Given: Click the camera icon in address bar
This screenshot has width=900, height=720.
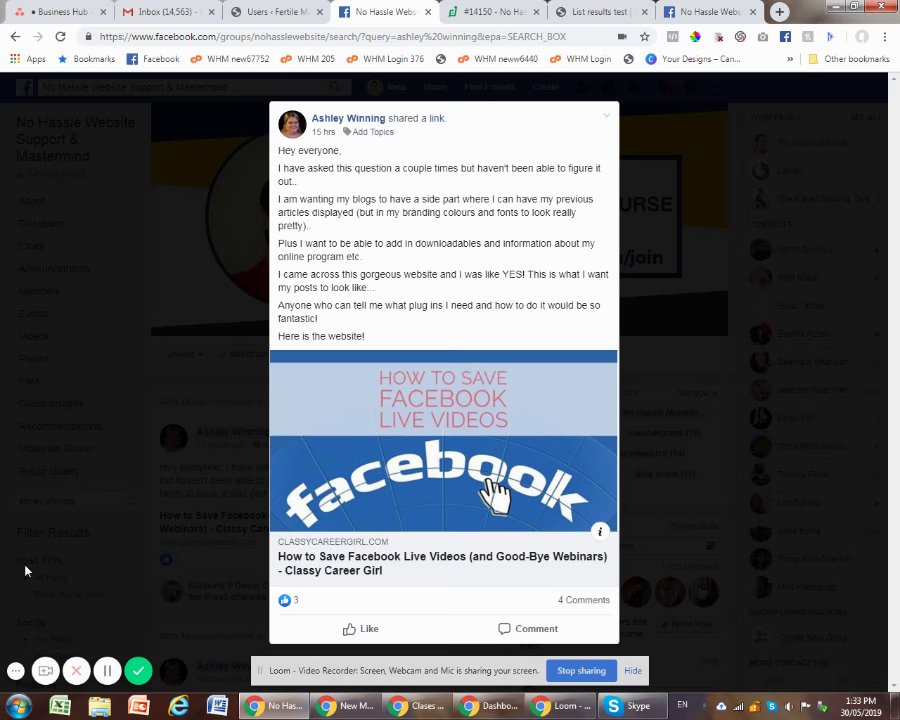Looking at the screenshot, I should point(622,37).
